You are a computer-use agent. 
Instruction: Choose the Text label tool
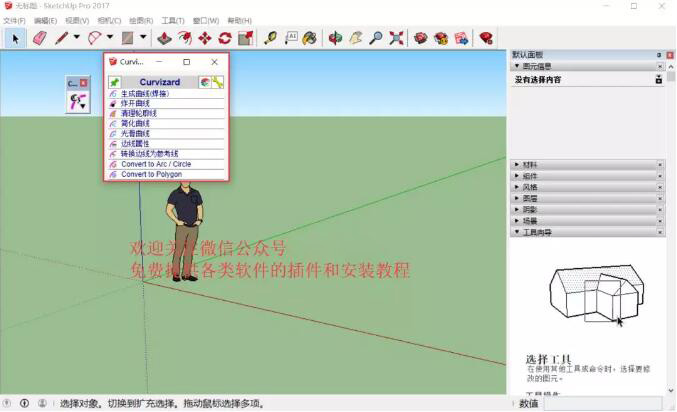[x=291, y=38]
